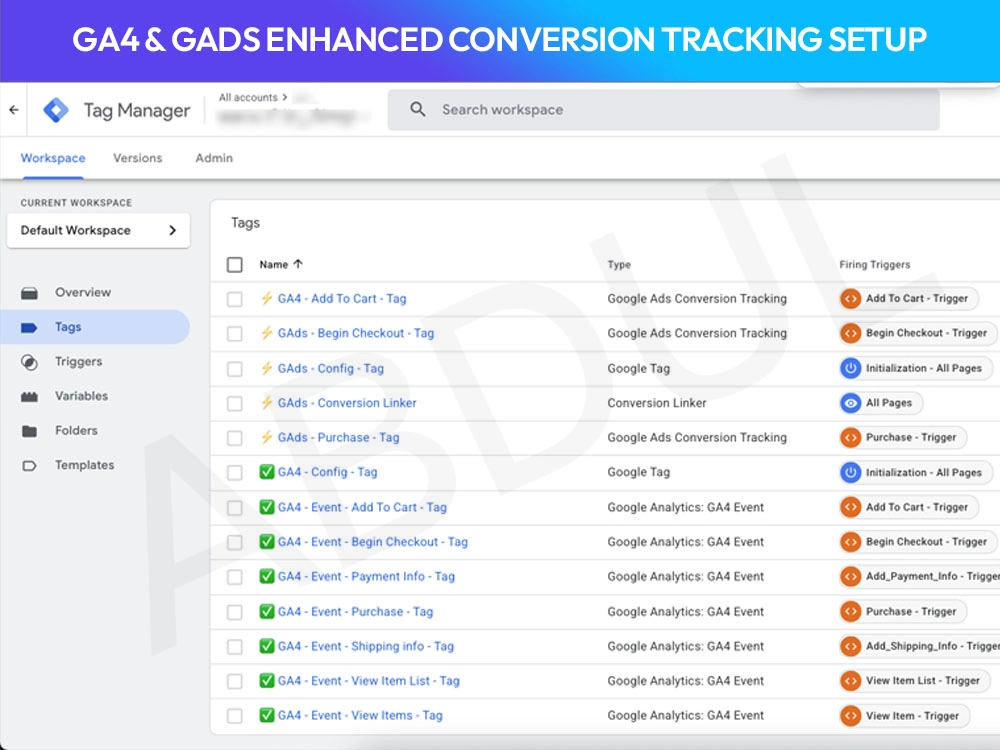
Task: Click green check beside GA4 - Event - Purchase
Action: (267, 611)
